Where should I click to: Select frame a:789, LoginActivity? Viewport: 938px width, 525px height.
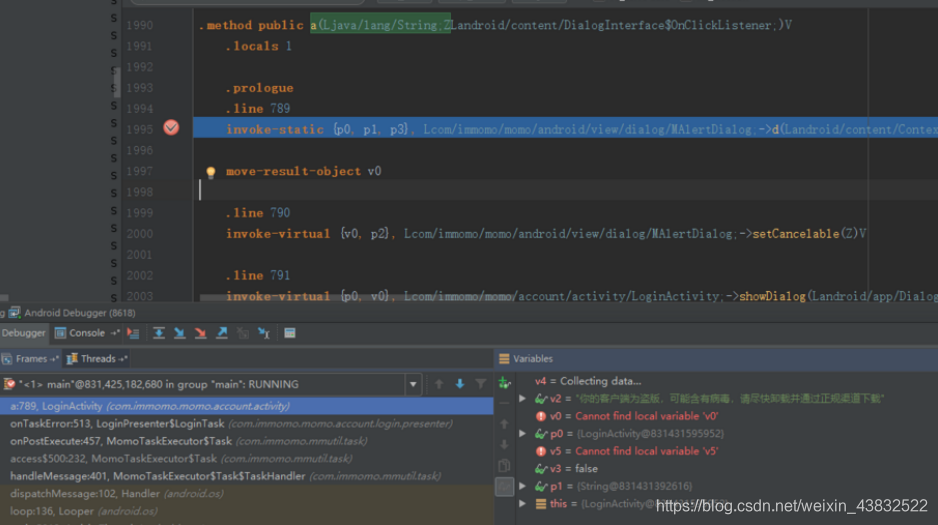(x=246, y=406)
